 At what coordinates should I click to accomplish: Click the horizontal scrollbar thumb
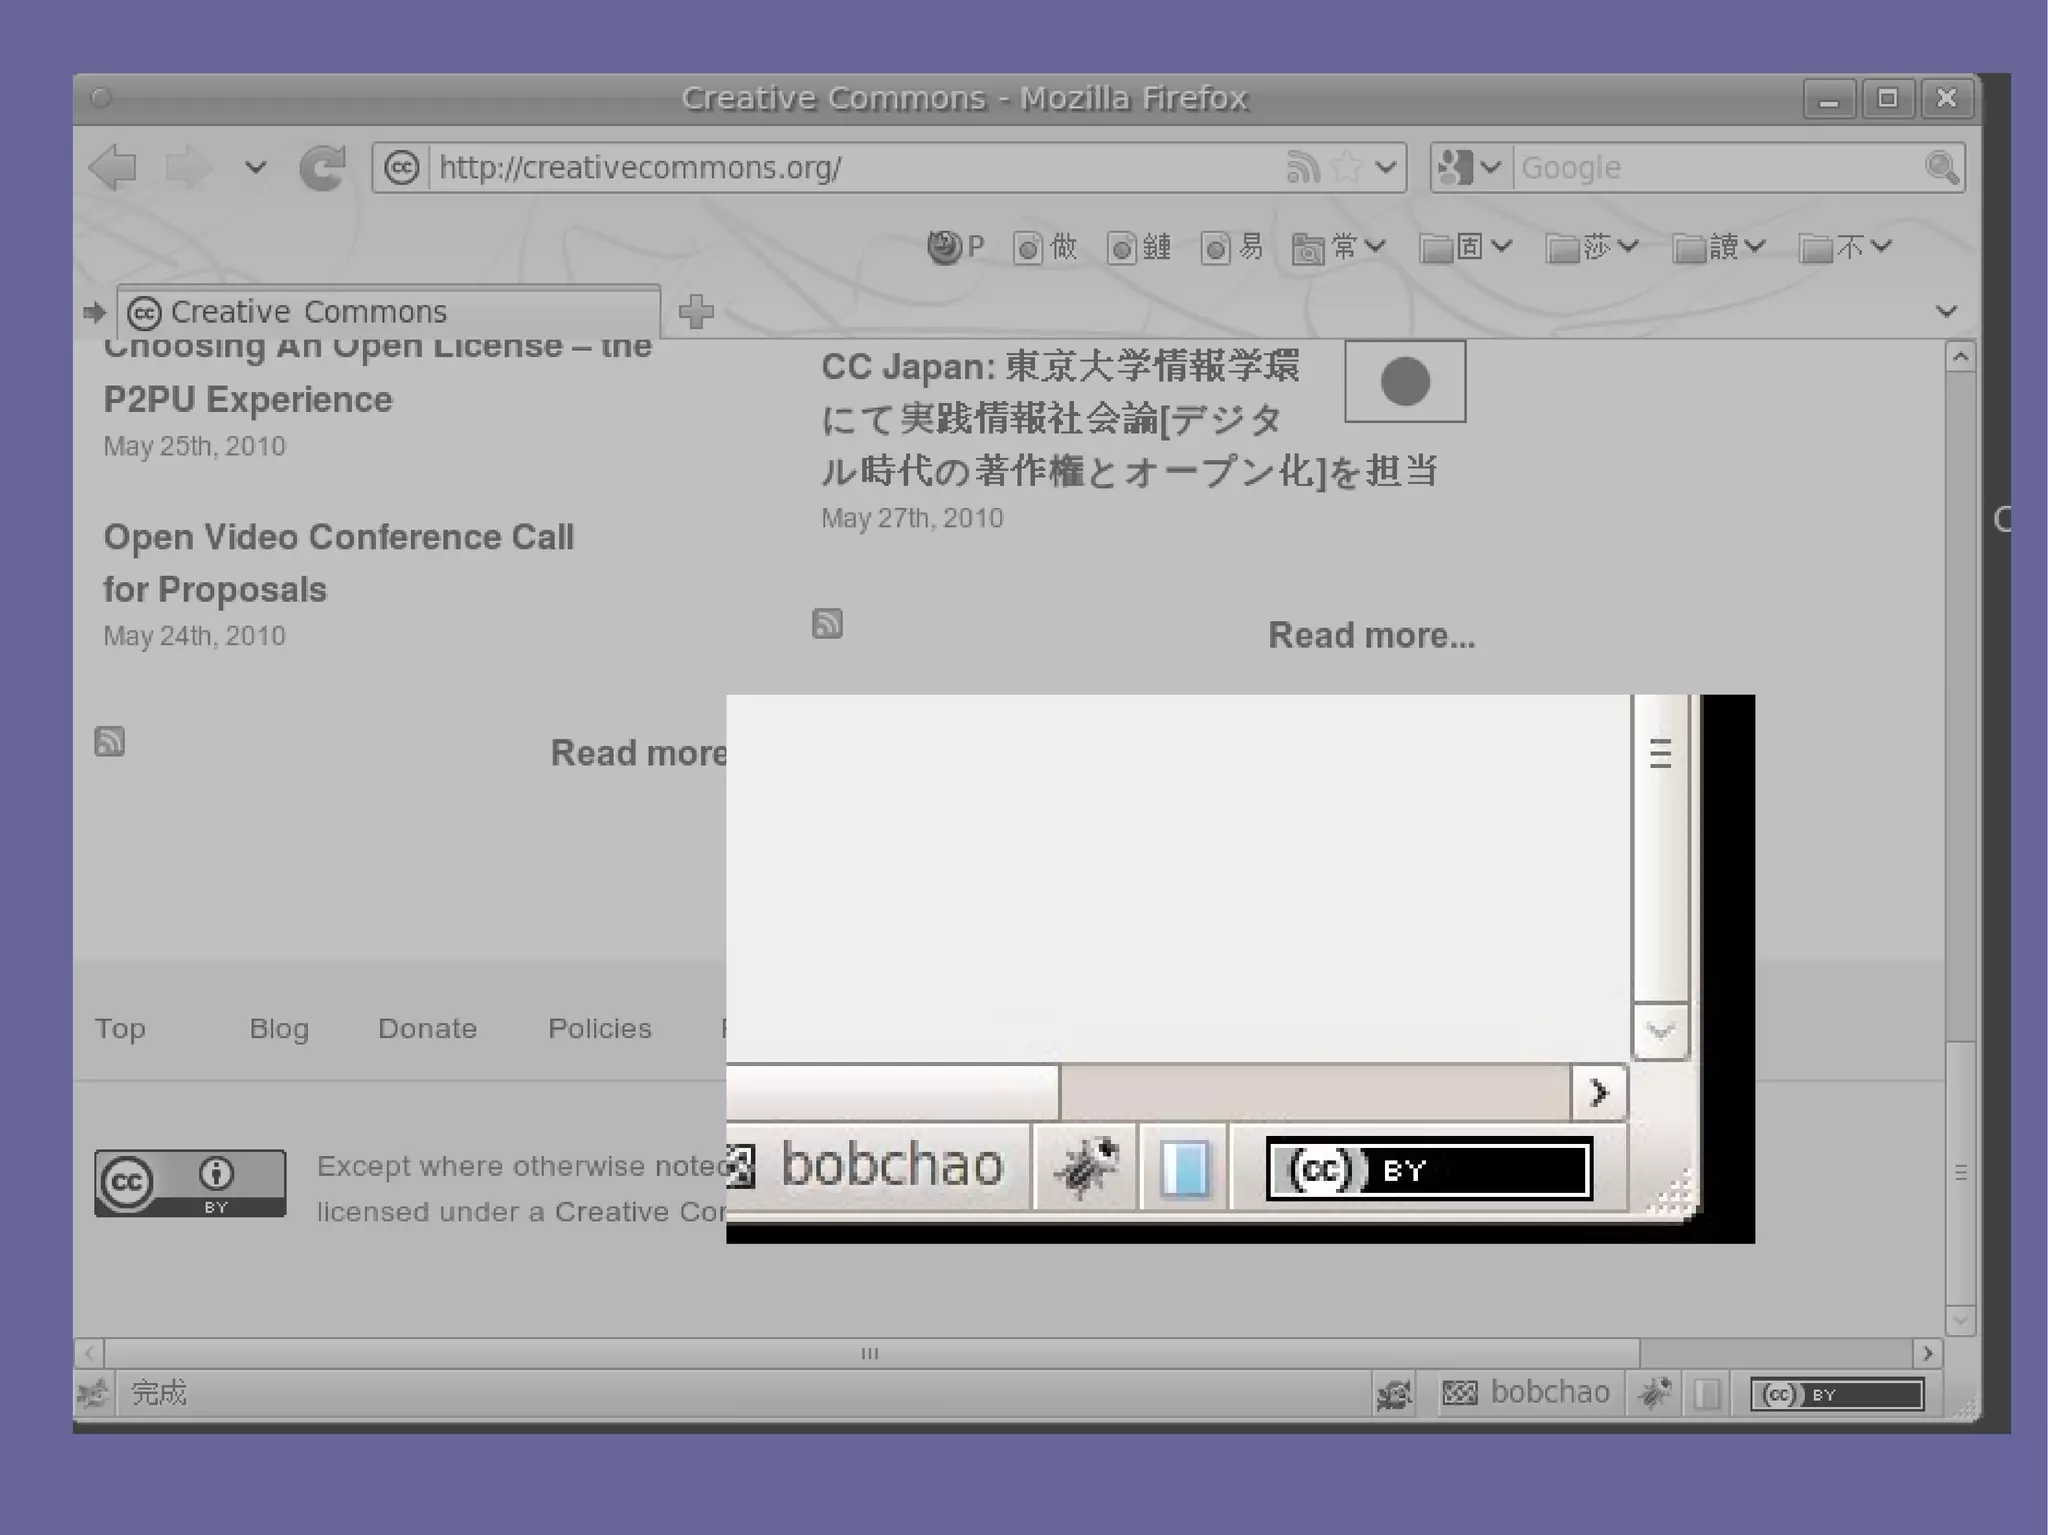tap(870, 1354)
